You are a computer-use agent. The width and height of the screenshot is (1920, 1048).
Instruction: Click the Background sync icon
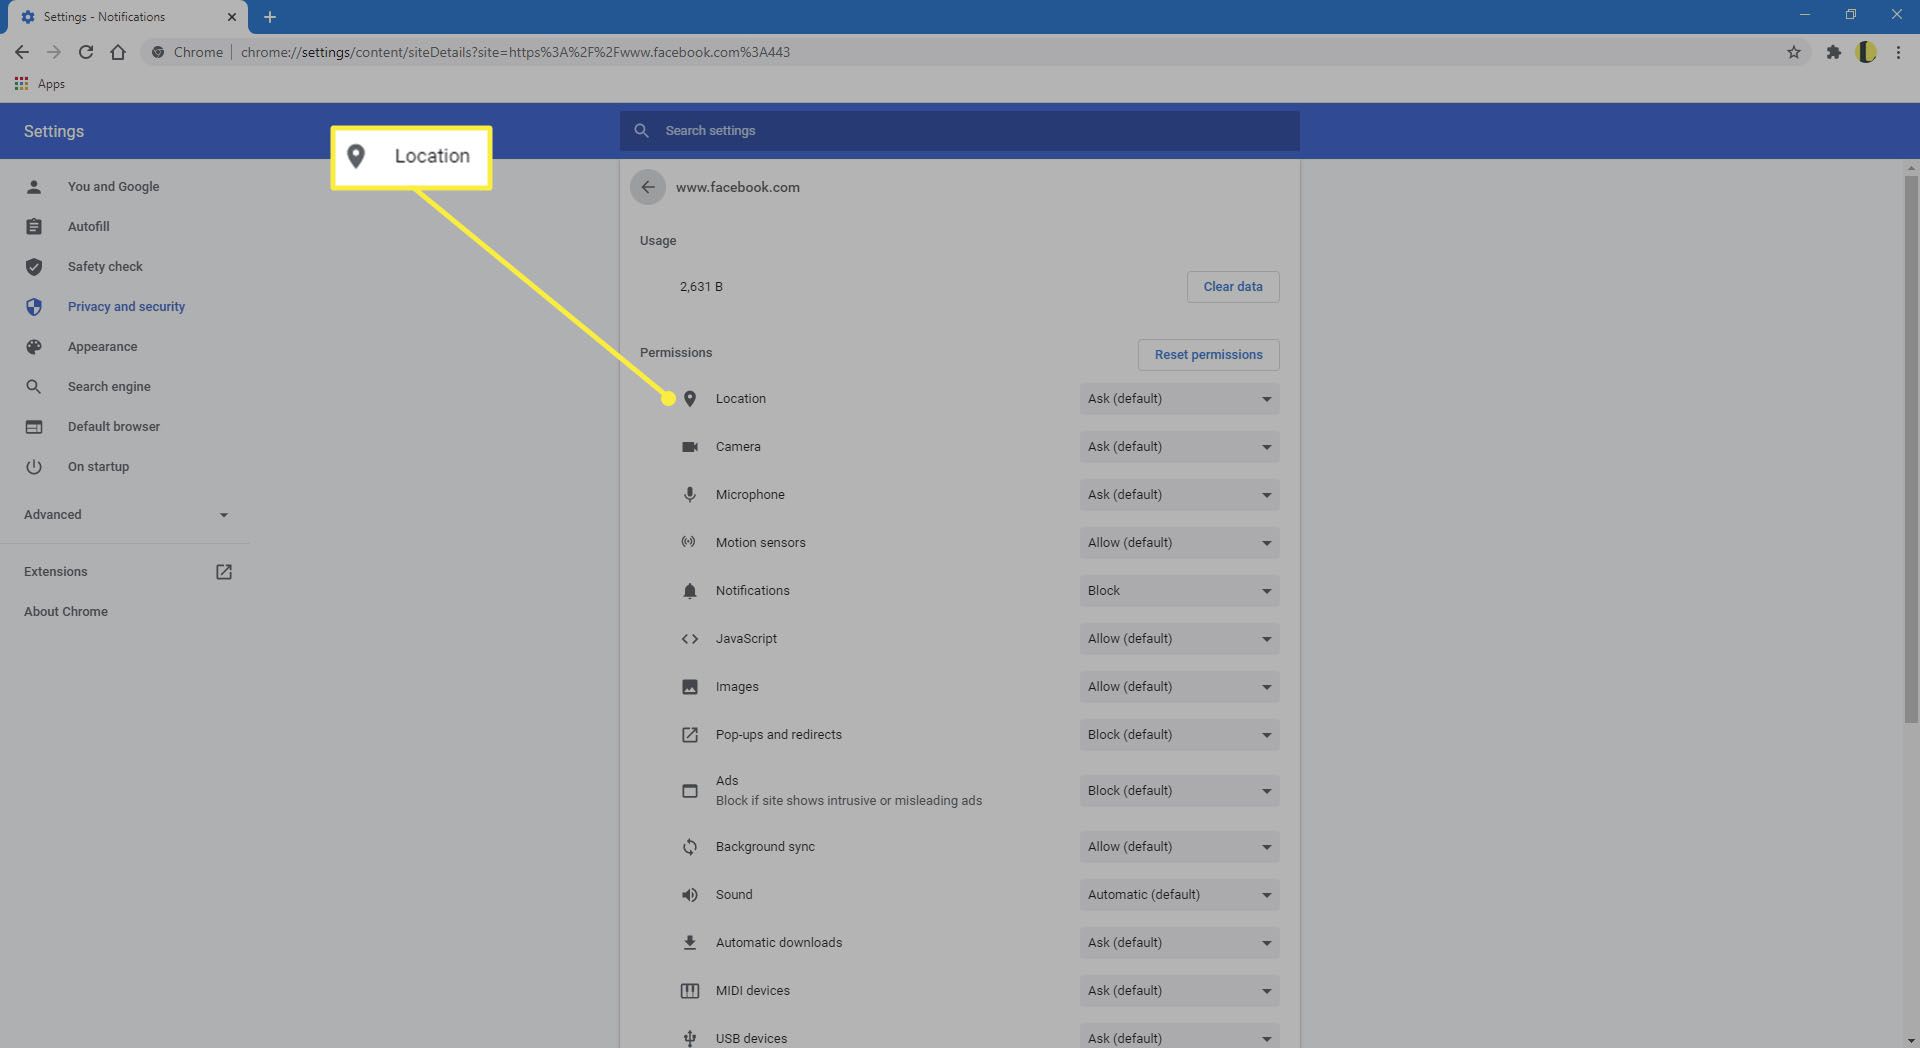690,847
